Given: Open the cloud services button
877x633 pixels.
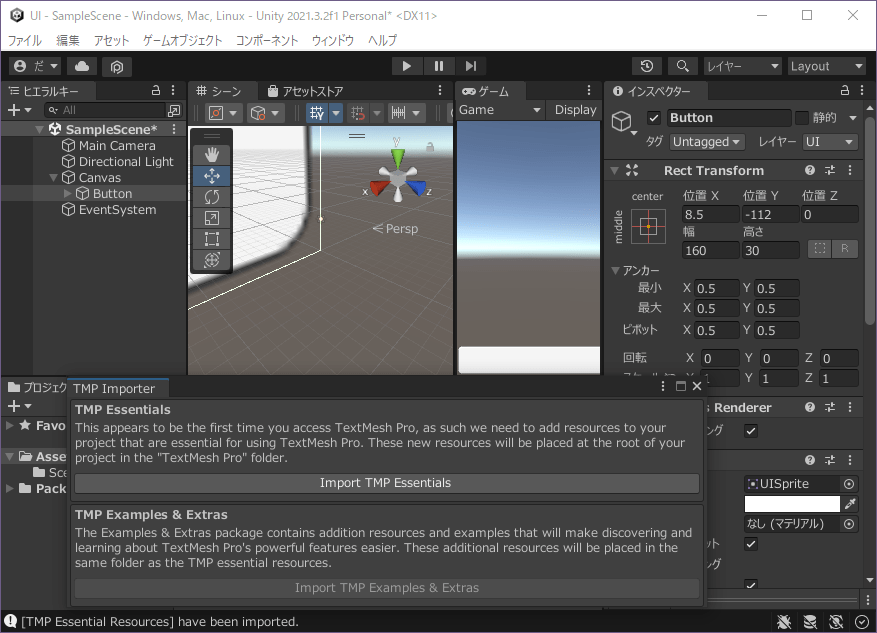Looking at the screenshot, I should pos(82,67).
